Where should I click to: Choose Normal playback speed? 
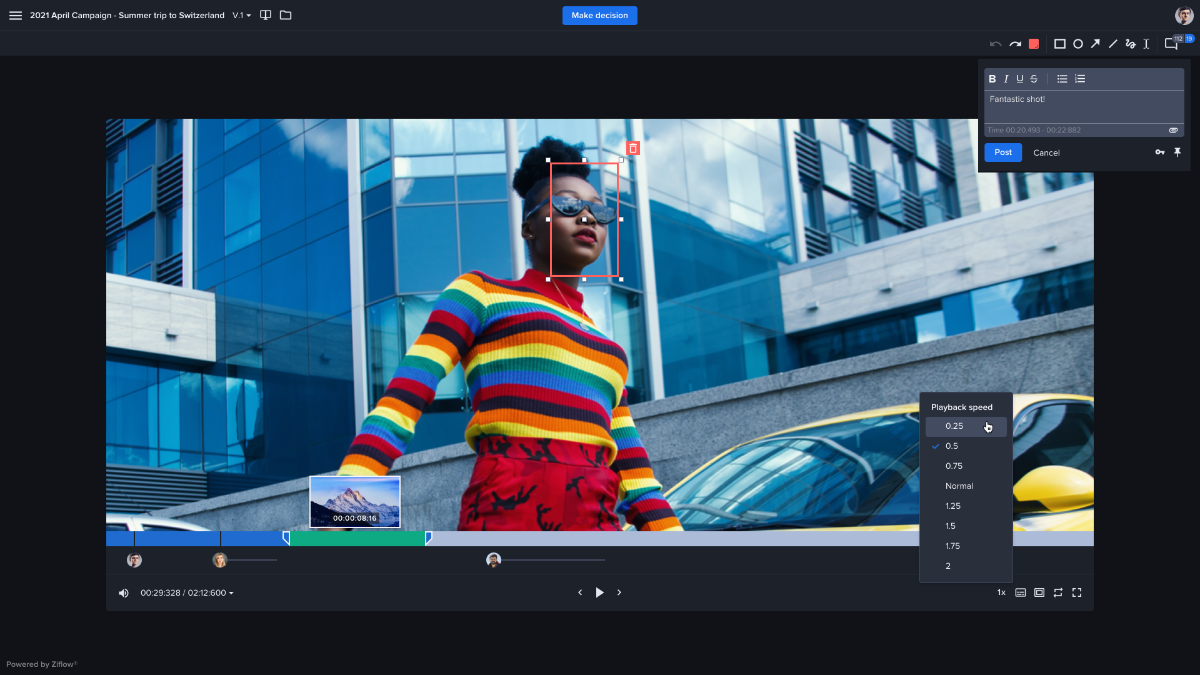[960, 485]
